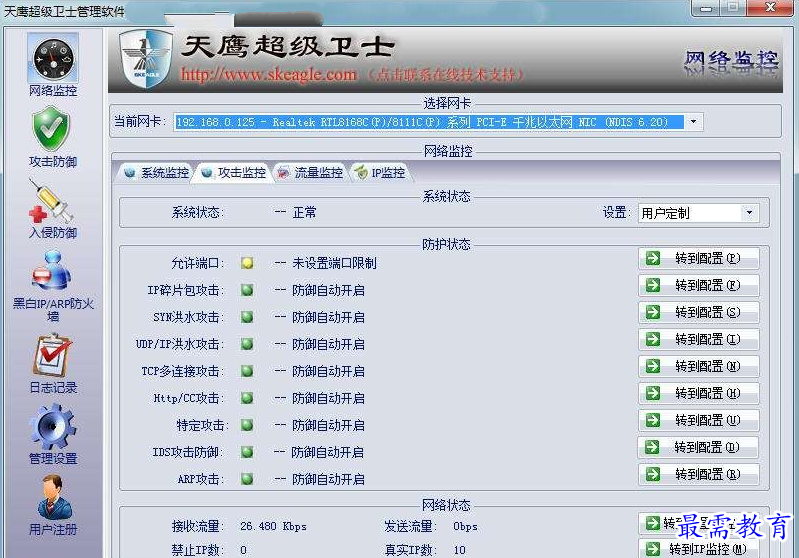
Task: Open the 网络监控 gauge icon in sidebar
Action: (53, 58)
